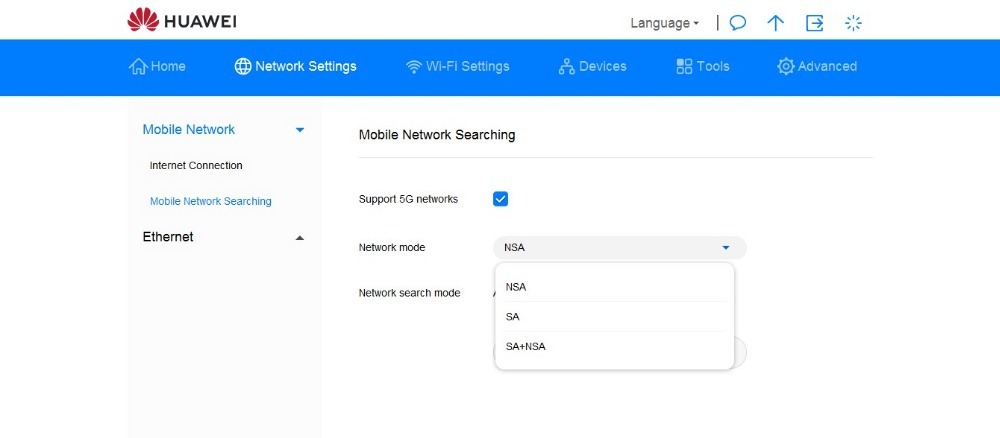Close the Network mode NSA dropdown
The width and height of the screenshot is (1000, 438).
pos(619,247)
